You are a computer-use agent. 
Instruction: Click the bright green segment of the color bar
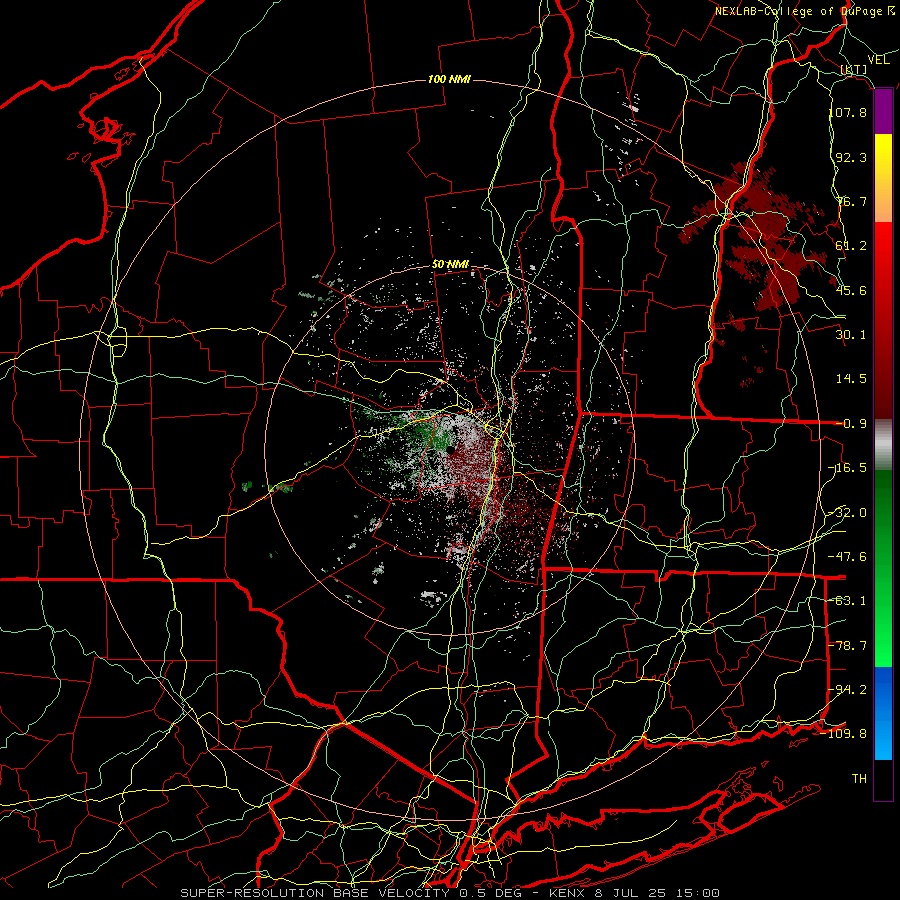(883, 637)
